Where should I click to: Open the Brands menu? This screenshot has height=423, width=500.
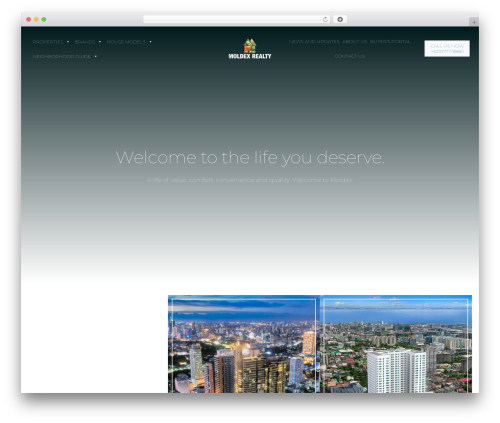pos(85,42)
